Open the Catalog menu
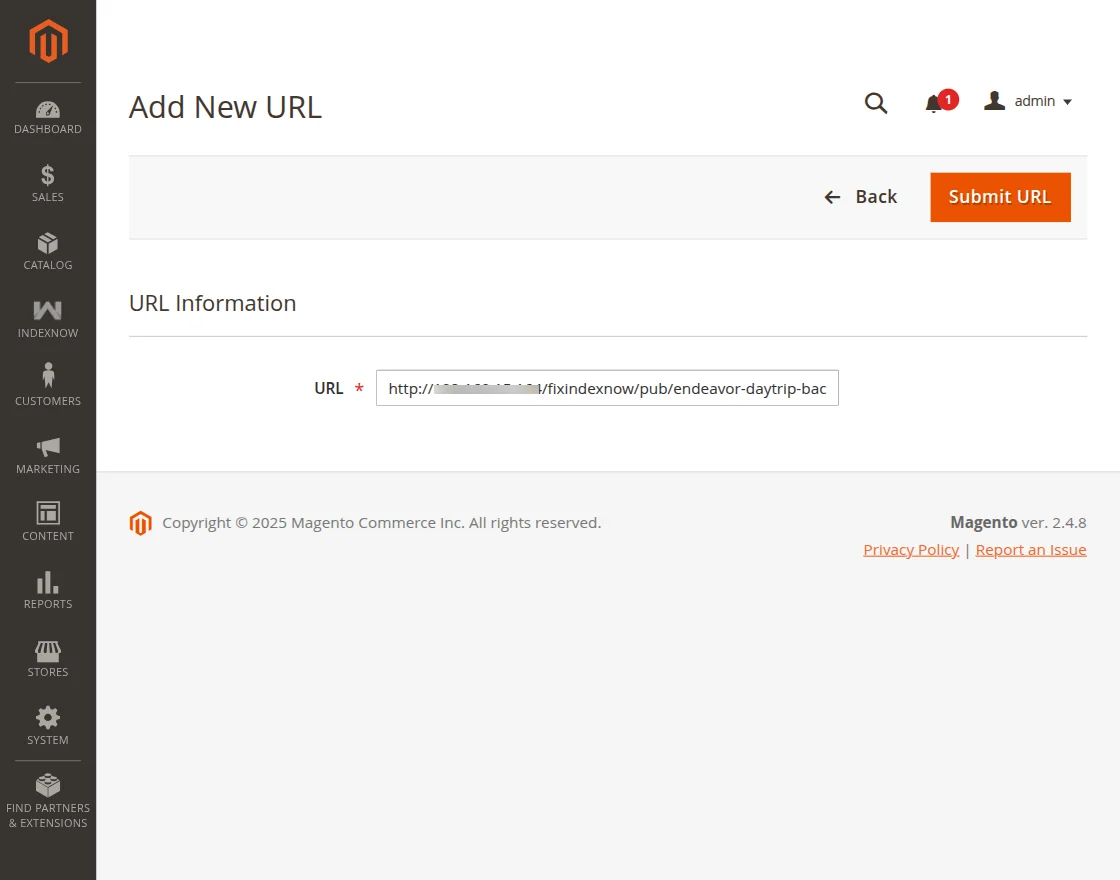 tap(47, 251)
